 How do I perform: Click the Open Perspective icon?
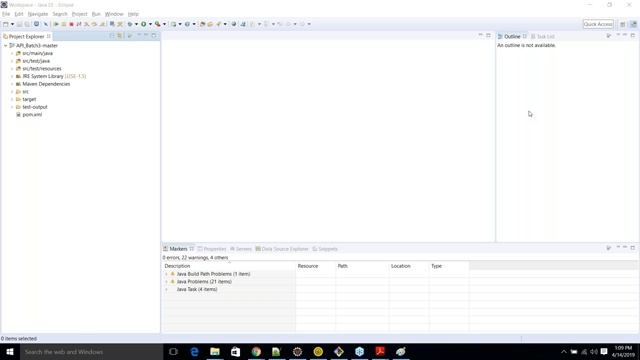coord(622,24)
